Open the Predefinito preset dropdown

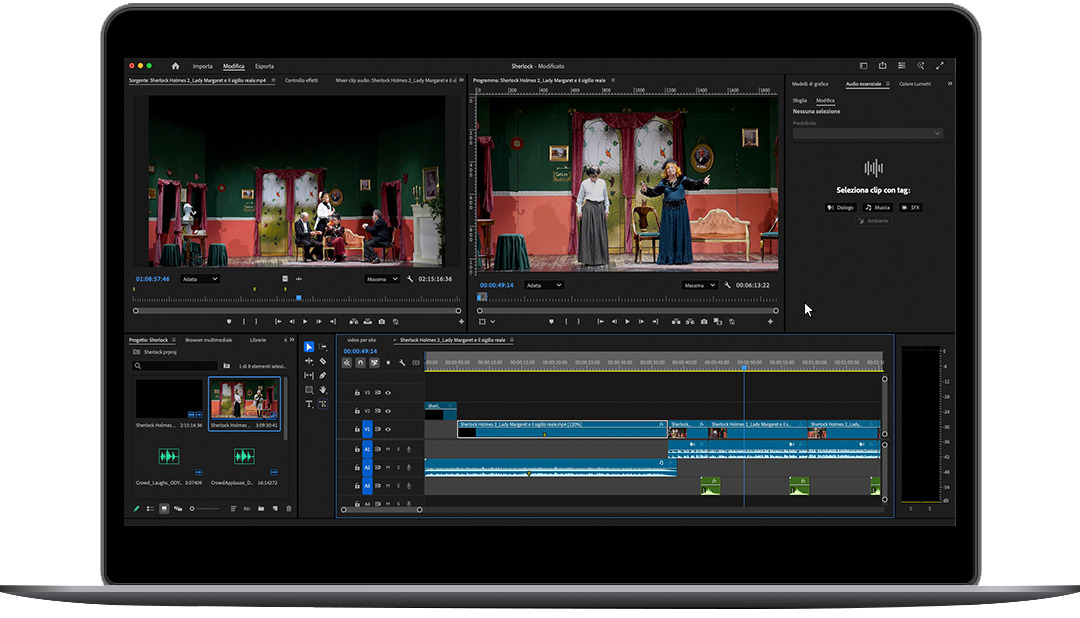coord(867,133)
